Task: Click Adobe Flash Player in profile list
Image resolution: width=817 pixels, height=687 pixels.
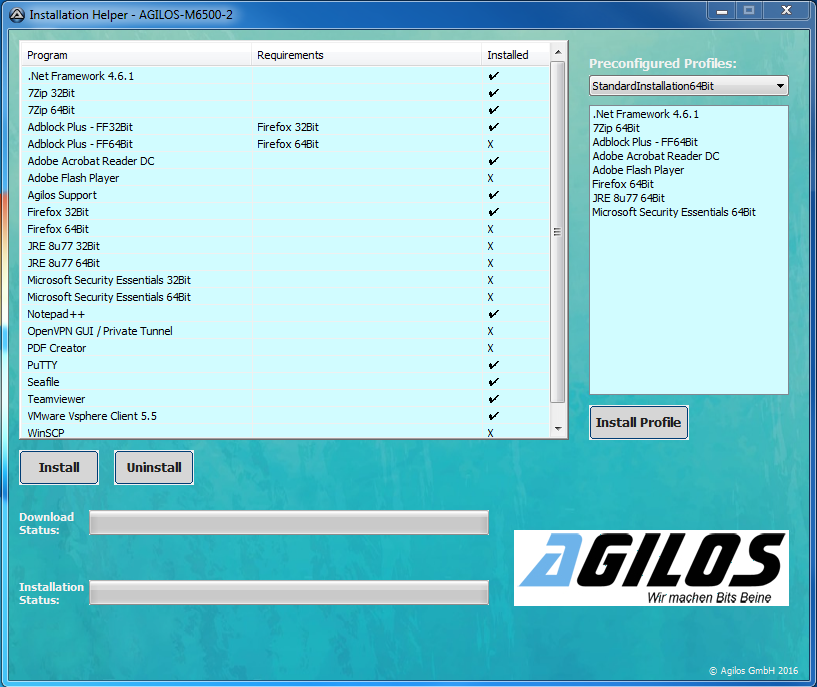Action: coord(638,170)
